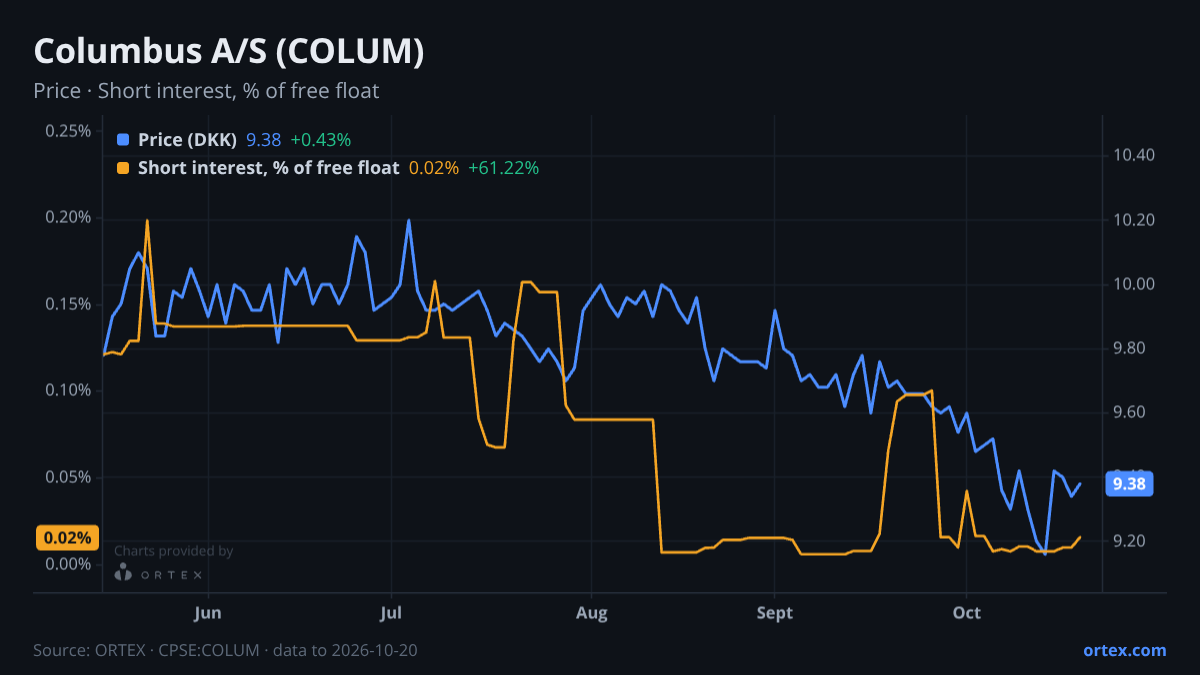1200x675 pixels.
Task: Click the 10.00 right axis label
Action: pos(1132,284)
